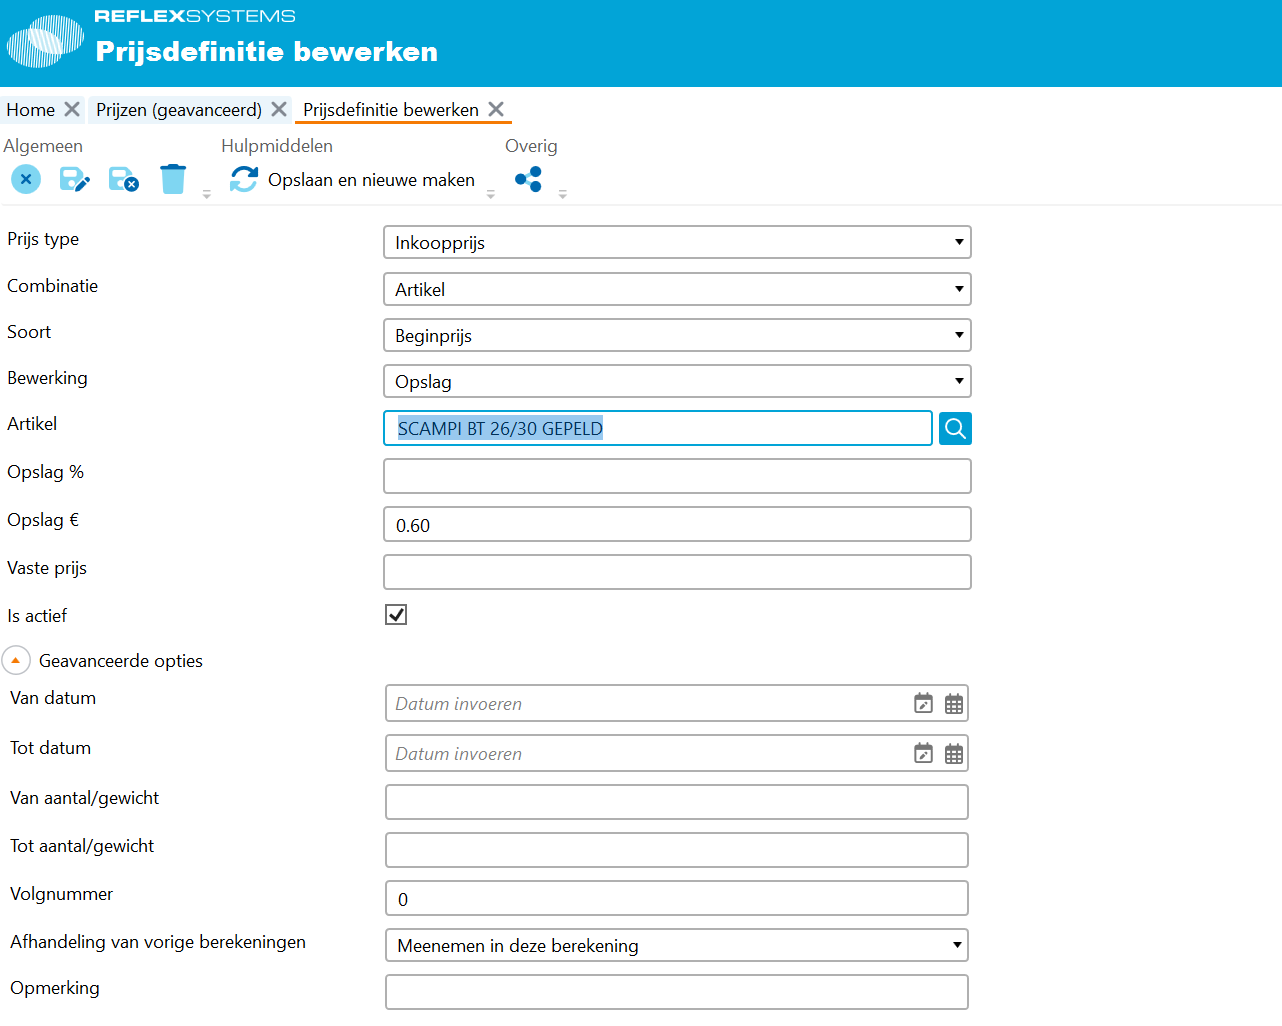The image size is (1282, 1026).
Task: Click the calendar edit icon in Tot datum
Action: click(923, 754)
